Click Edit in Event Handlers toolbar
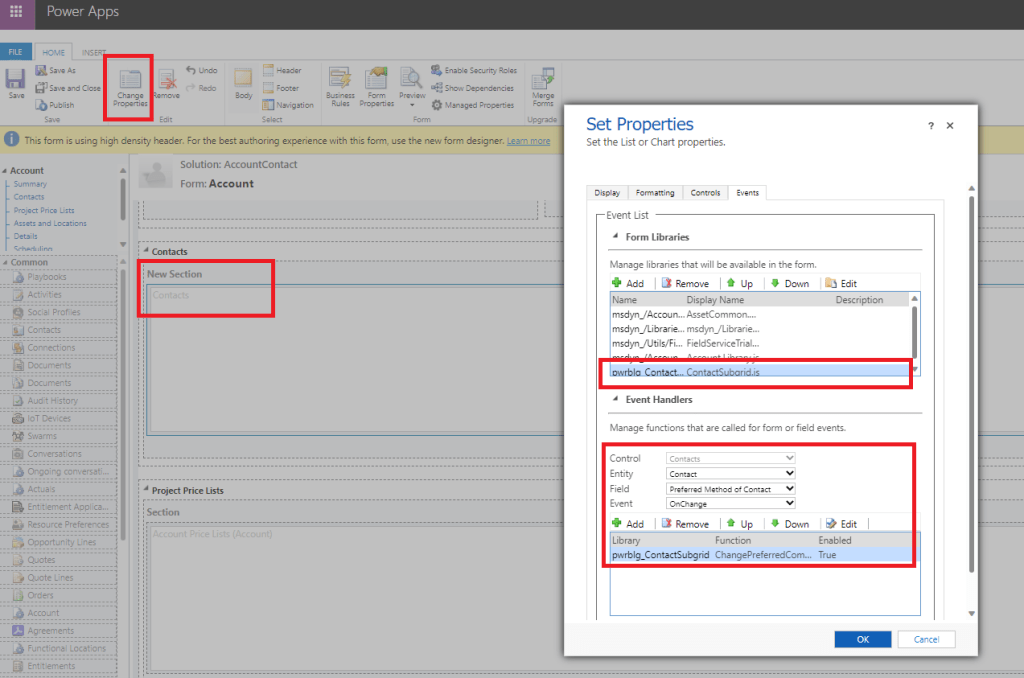 841,523
